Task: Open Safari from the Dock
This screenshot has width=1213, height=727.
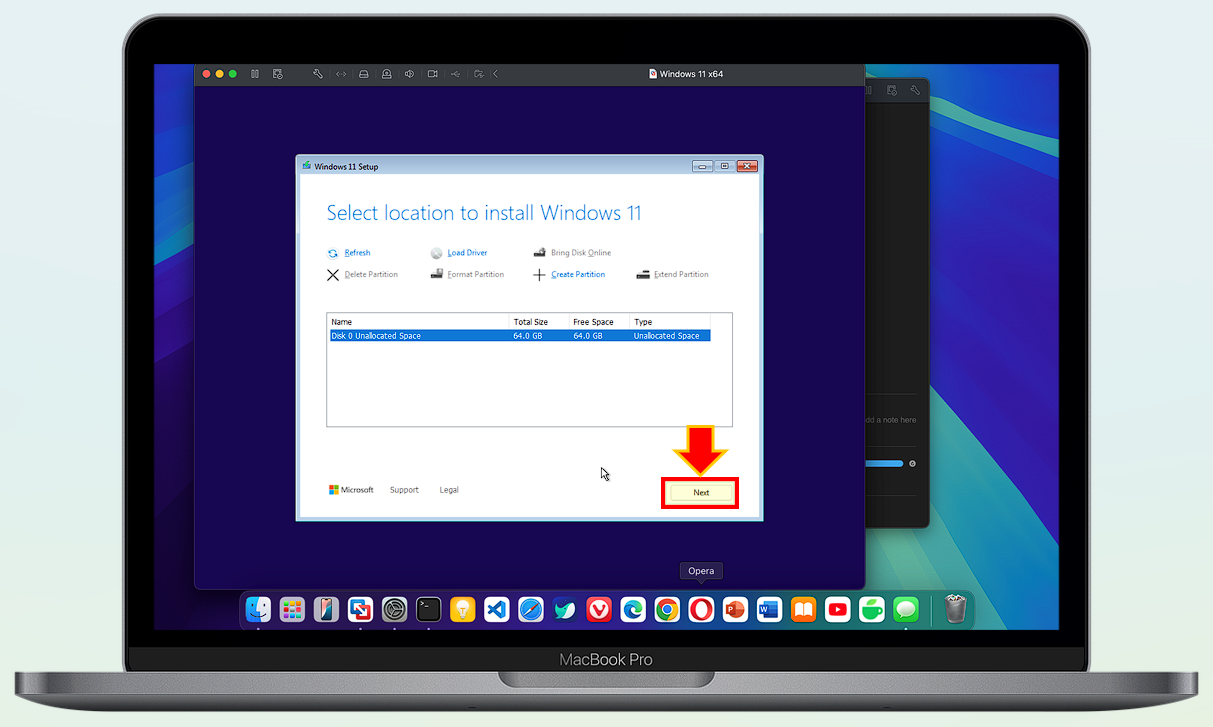Action: click(x=531, y=609)
